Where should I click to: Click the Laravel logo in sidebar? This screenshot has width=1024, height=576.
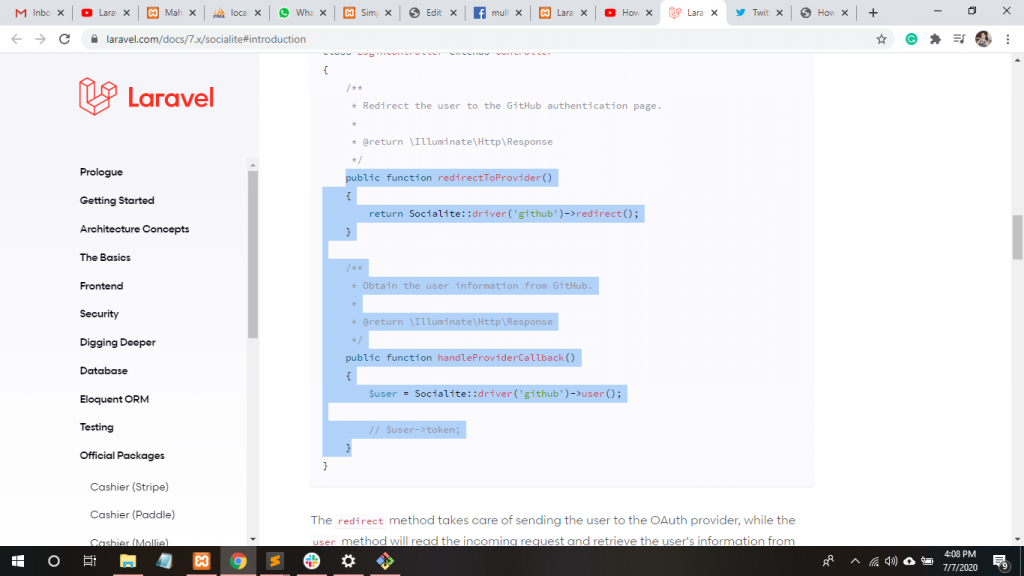146,97
